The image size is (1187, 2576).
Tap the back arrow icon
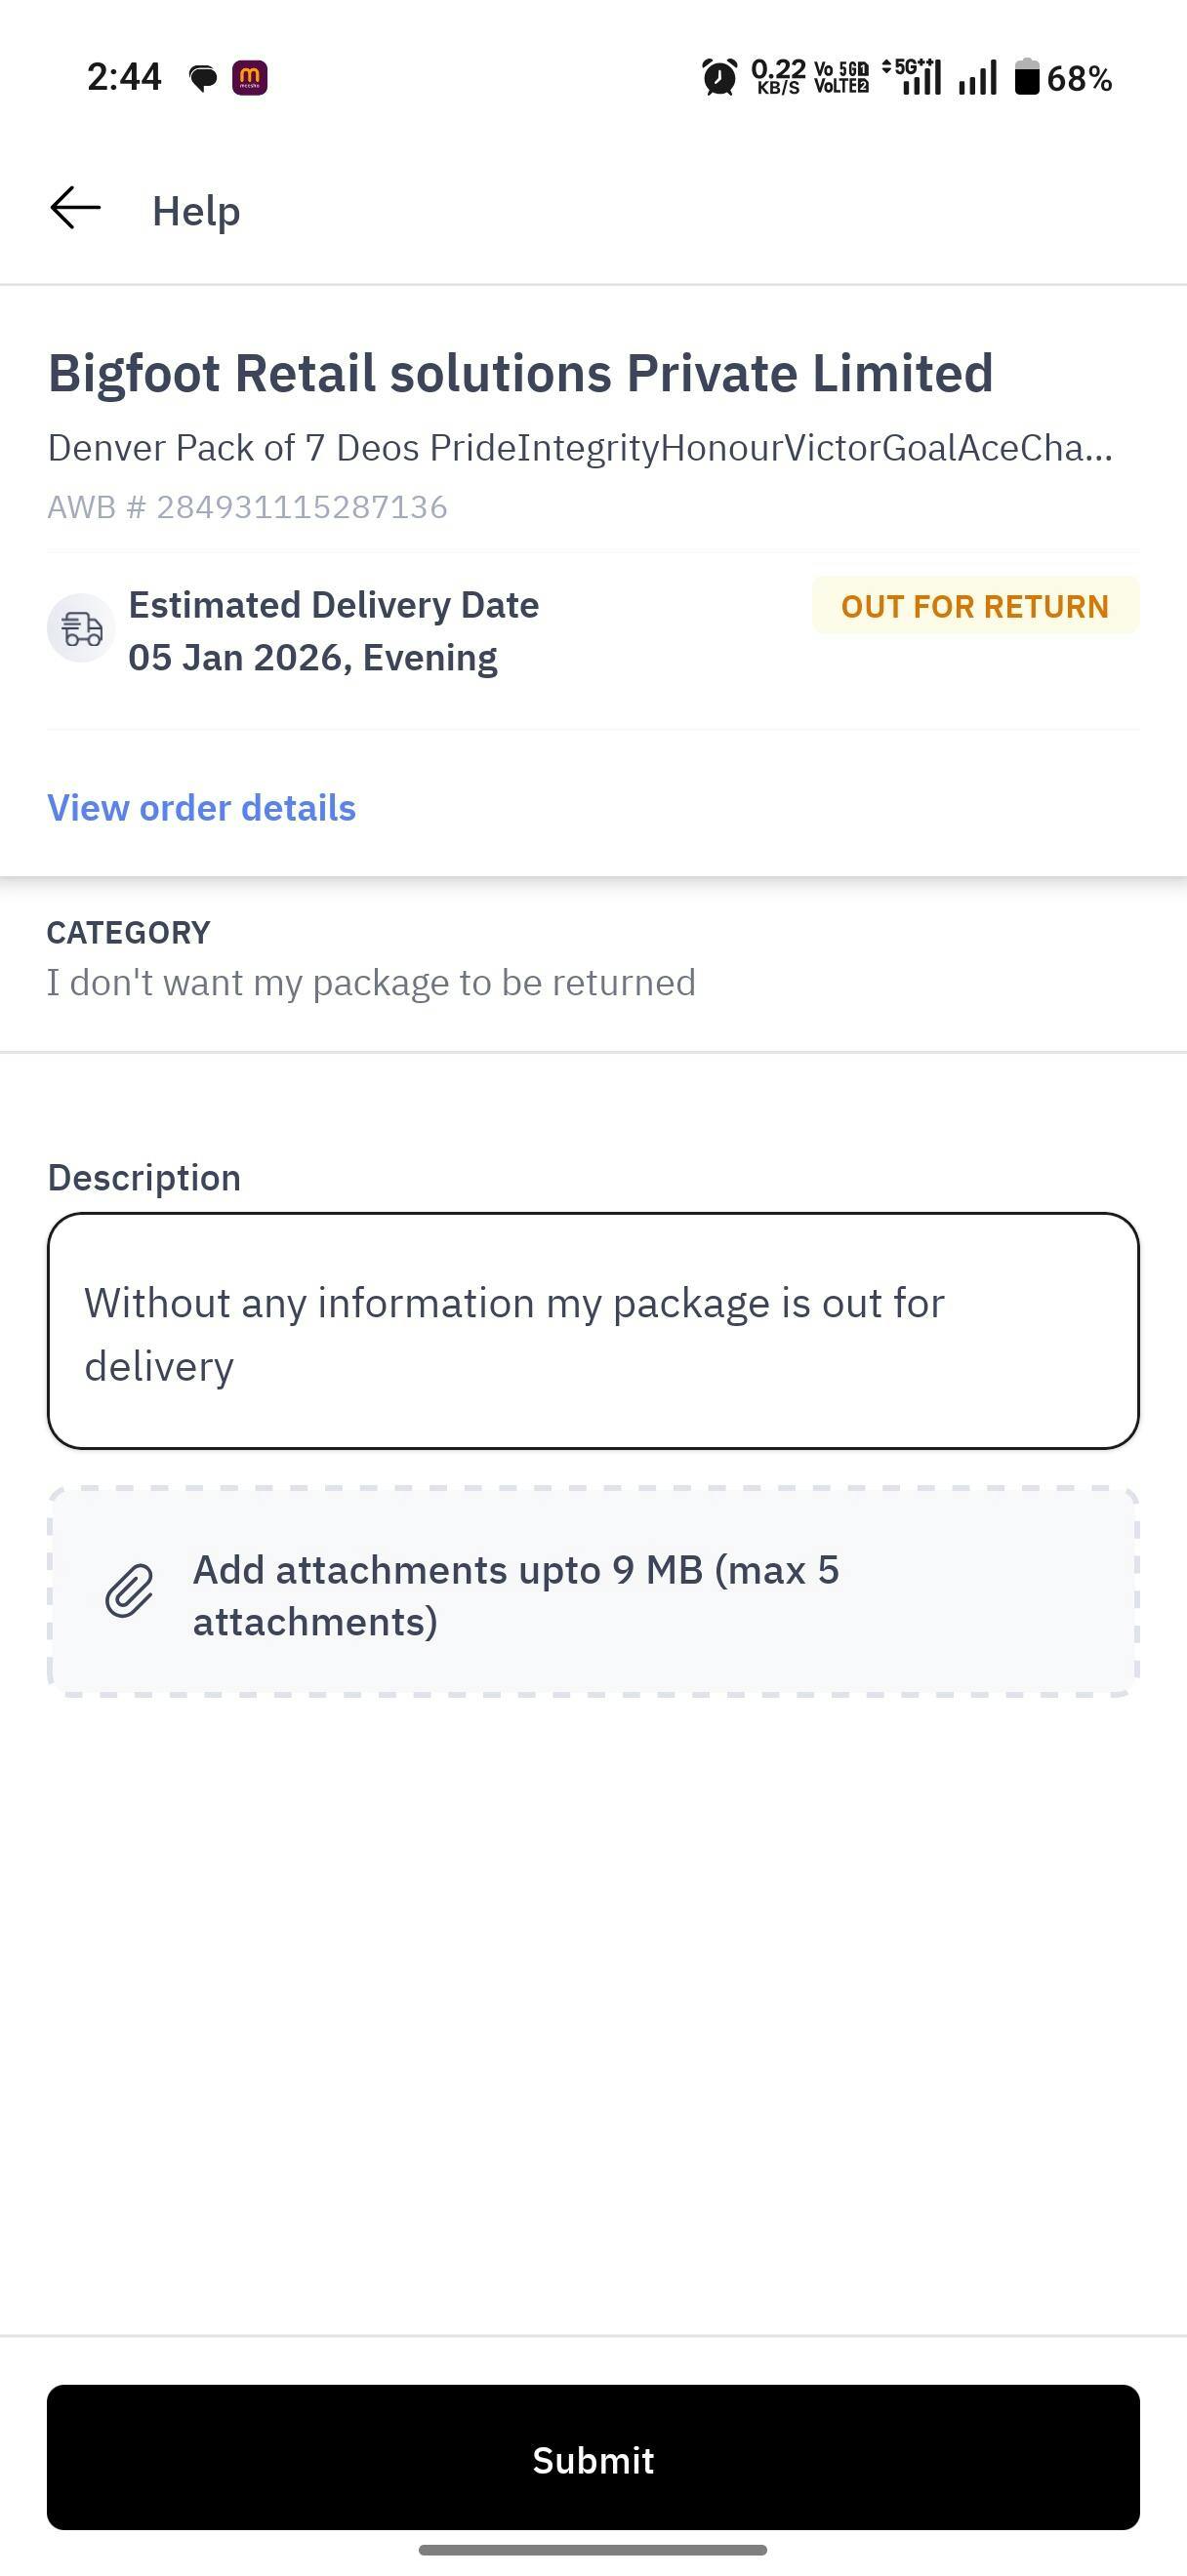[76, 208]
